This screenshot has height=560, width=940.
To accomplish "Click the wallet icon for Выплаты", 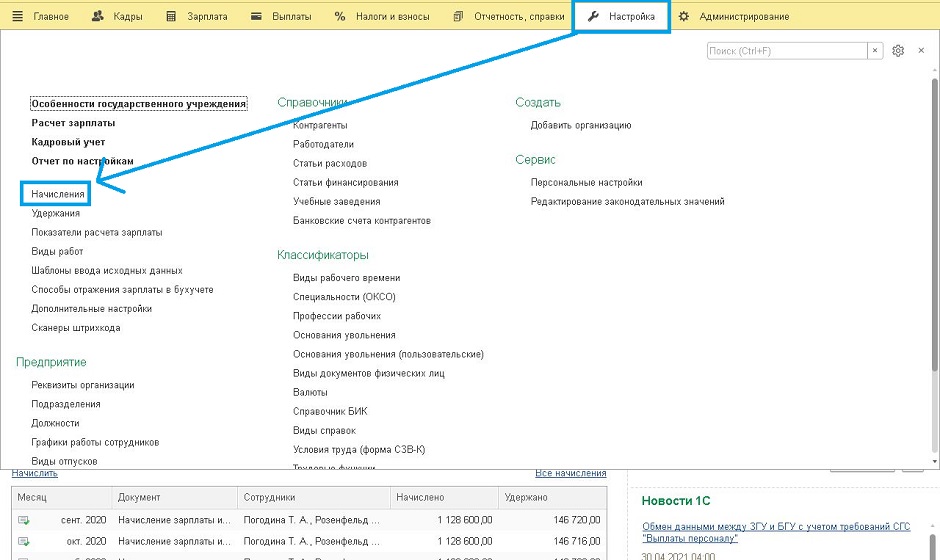I will pos(256,17).
